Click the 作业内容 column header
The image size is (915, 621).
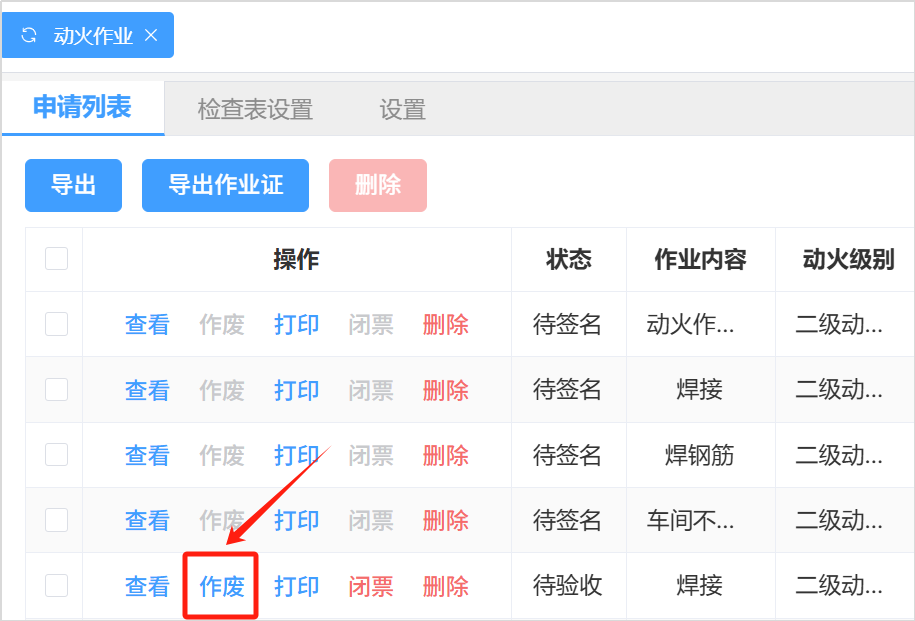click(x=700, y=260)
